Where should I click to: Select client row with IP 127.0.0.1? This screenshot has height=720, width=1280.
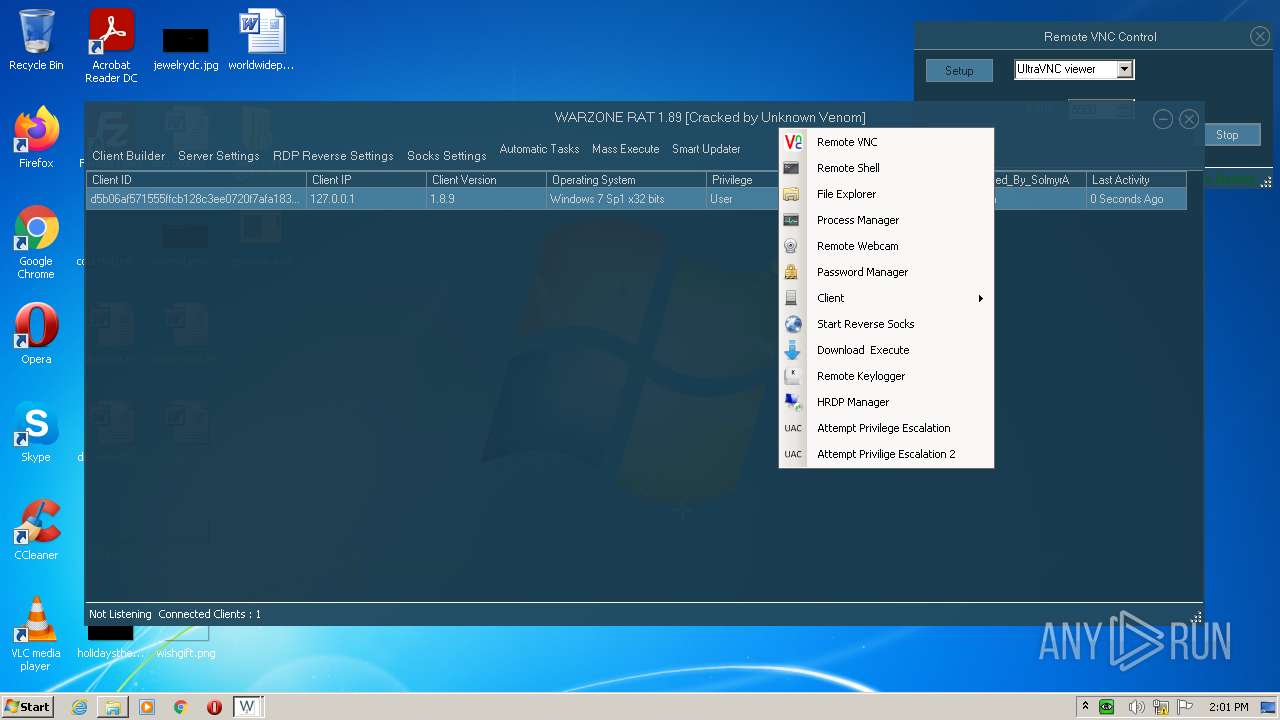[636, 199]
